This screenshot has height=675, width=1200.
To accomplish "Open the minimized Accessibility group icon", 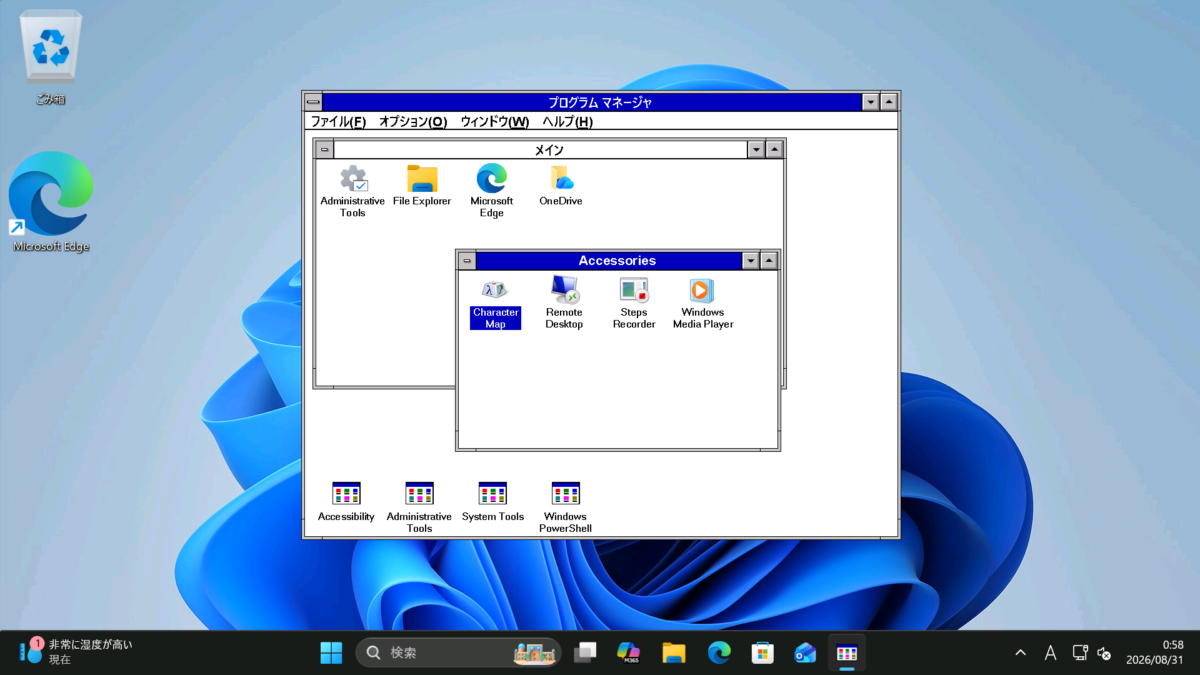I will [x=346, y=502].
